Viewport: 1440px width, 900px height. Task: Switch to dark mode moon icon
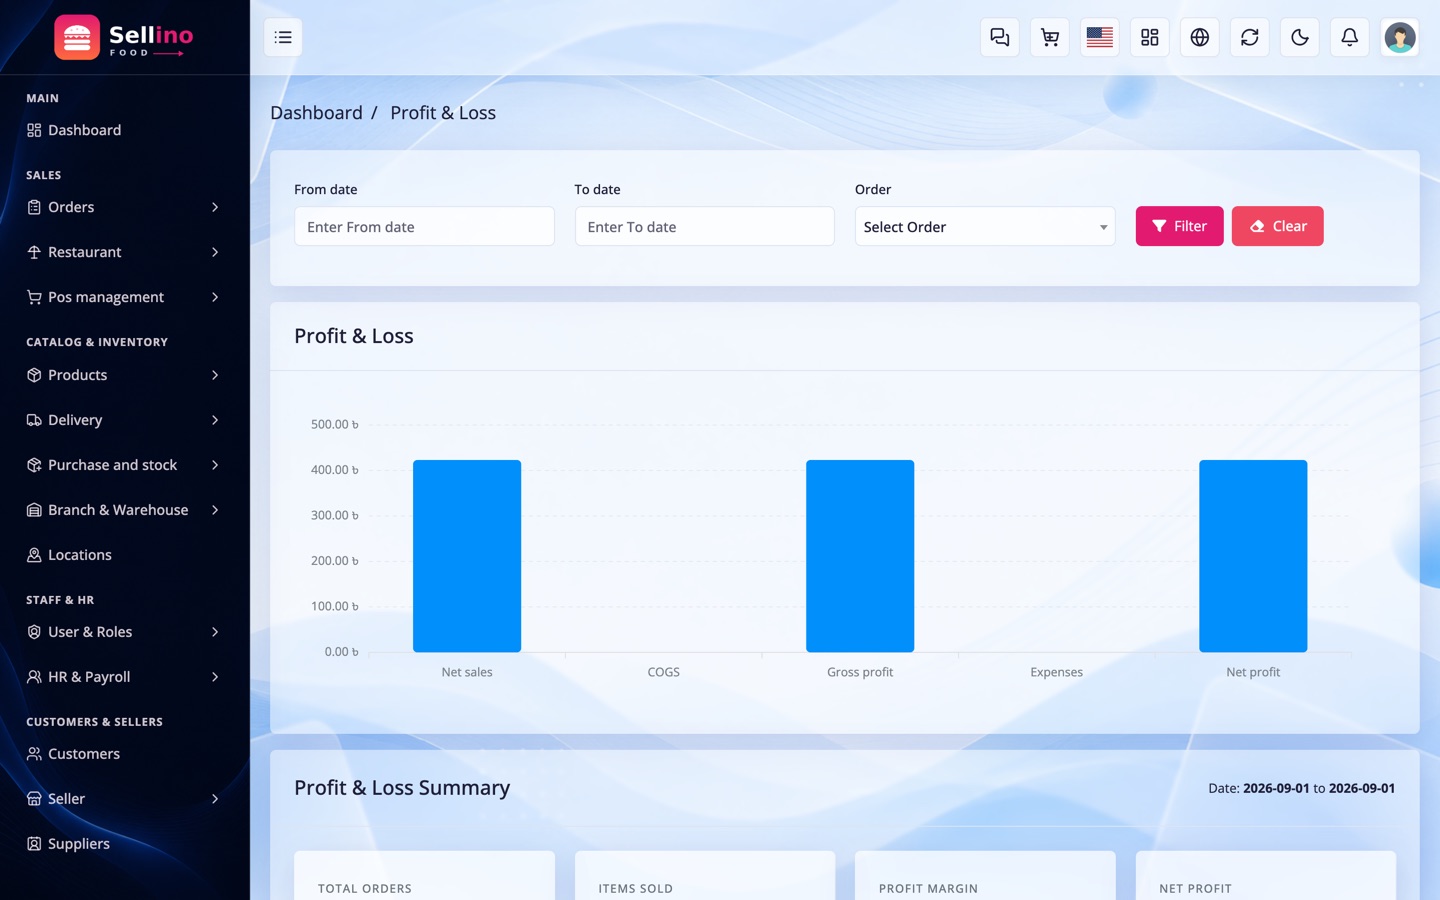pos(1300,37)
